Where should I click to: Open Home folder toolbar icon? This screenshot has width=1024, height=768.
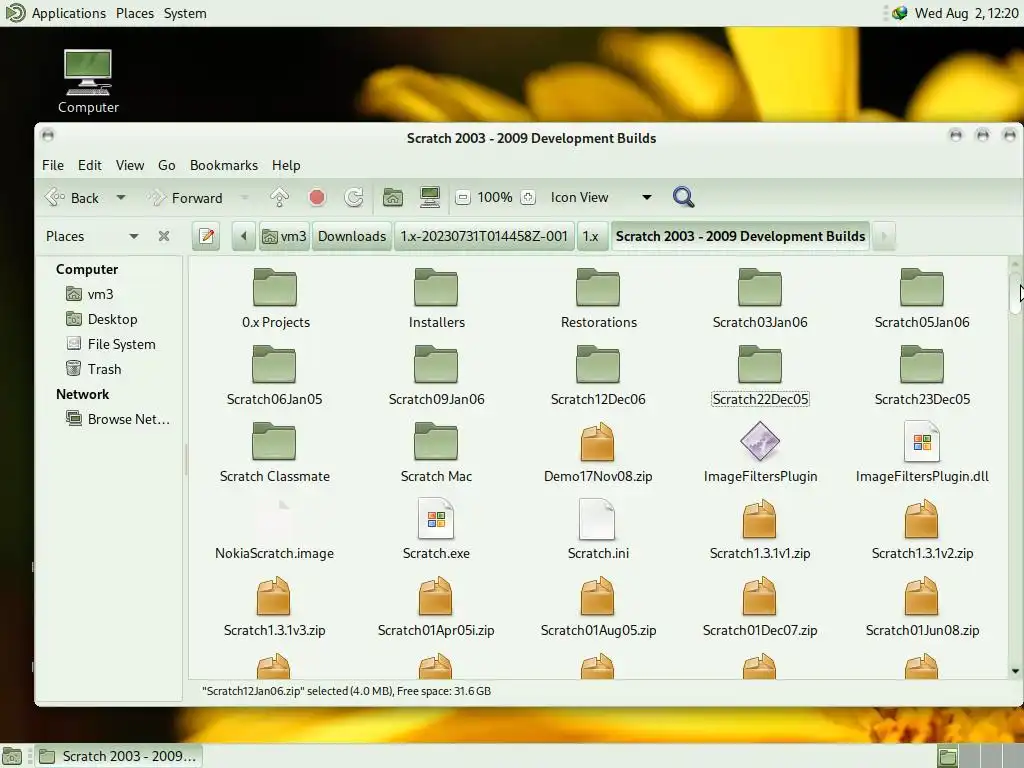(x=392, y=197)
